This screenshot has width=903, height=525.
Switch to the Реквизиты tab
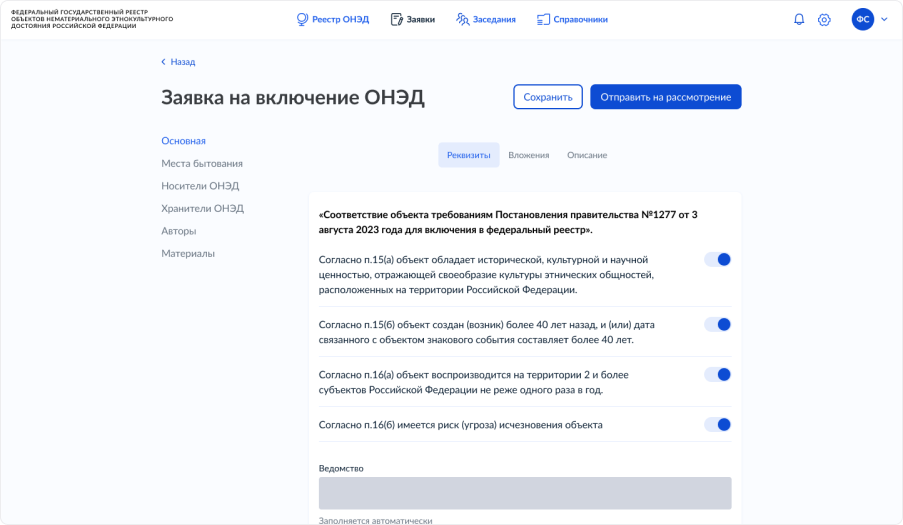click(469, 155)
